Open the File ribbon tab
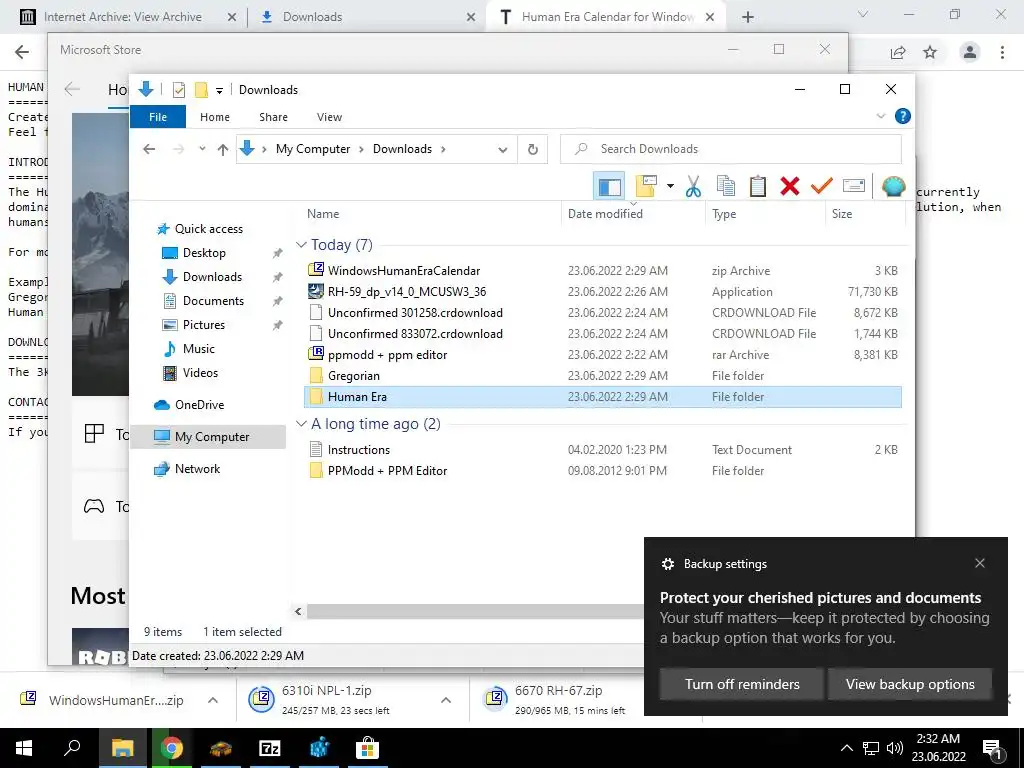1024x768 pixels. [158, 117]
